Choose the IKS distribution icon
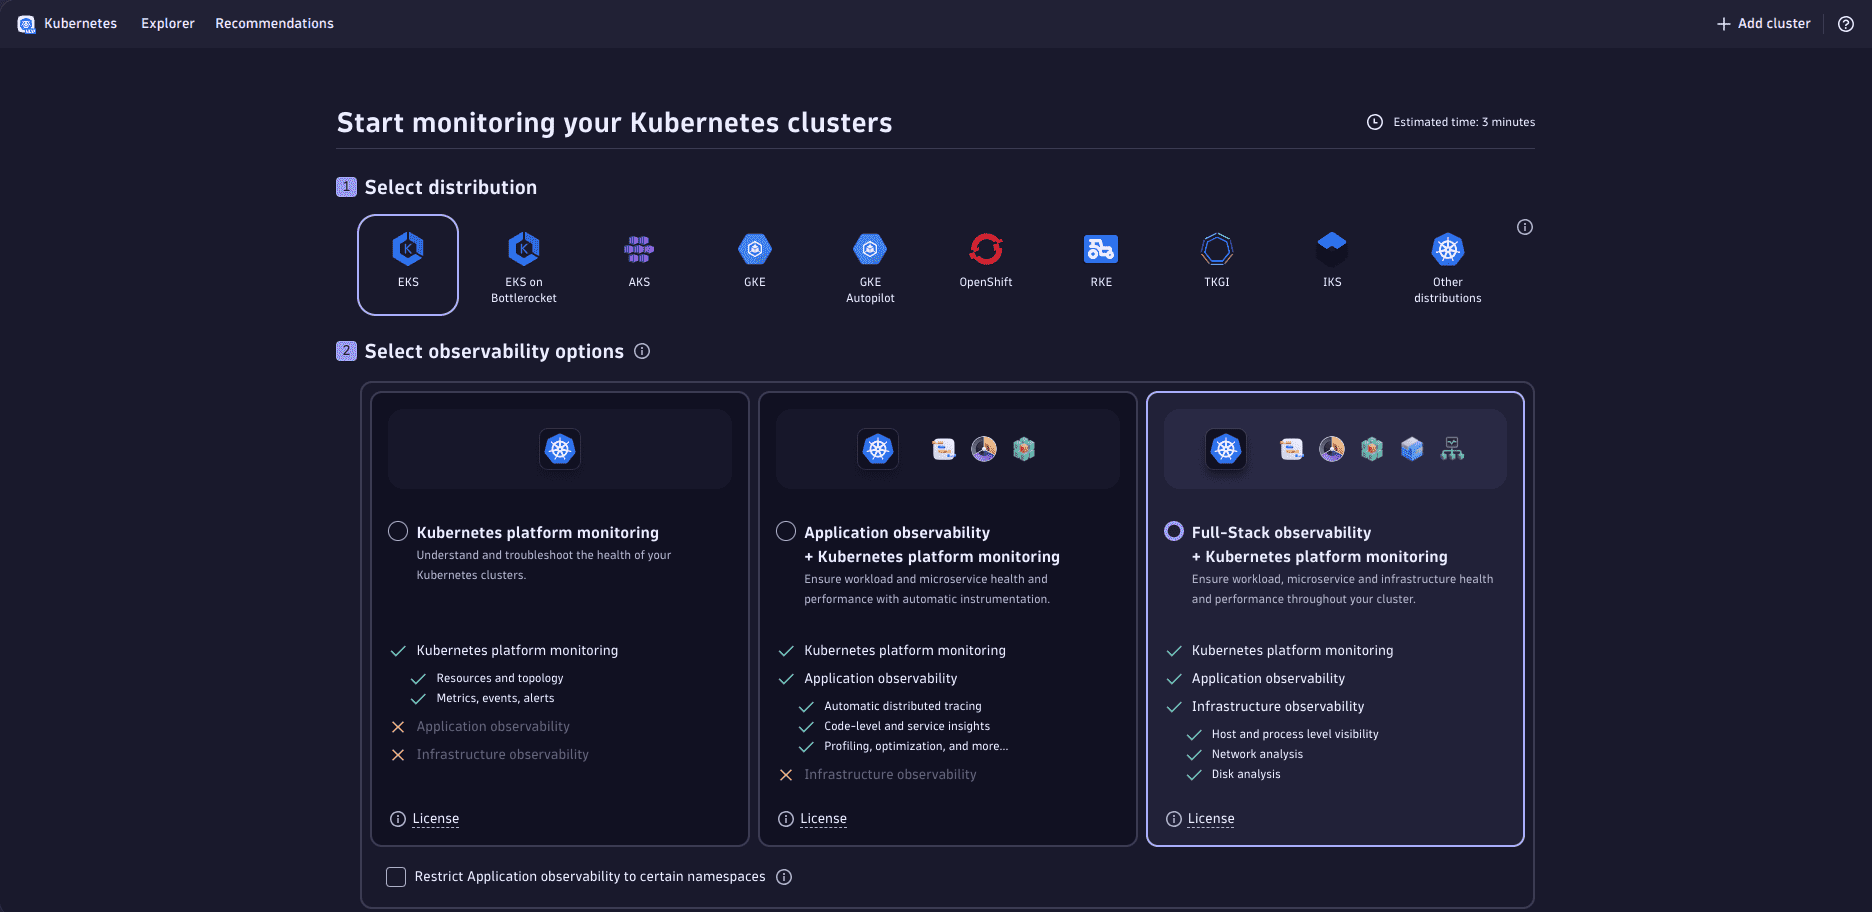 click(x=1332, y=249)
